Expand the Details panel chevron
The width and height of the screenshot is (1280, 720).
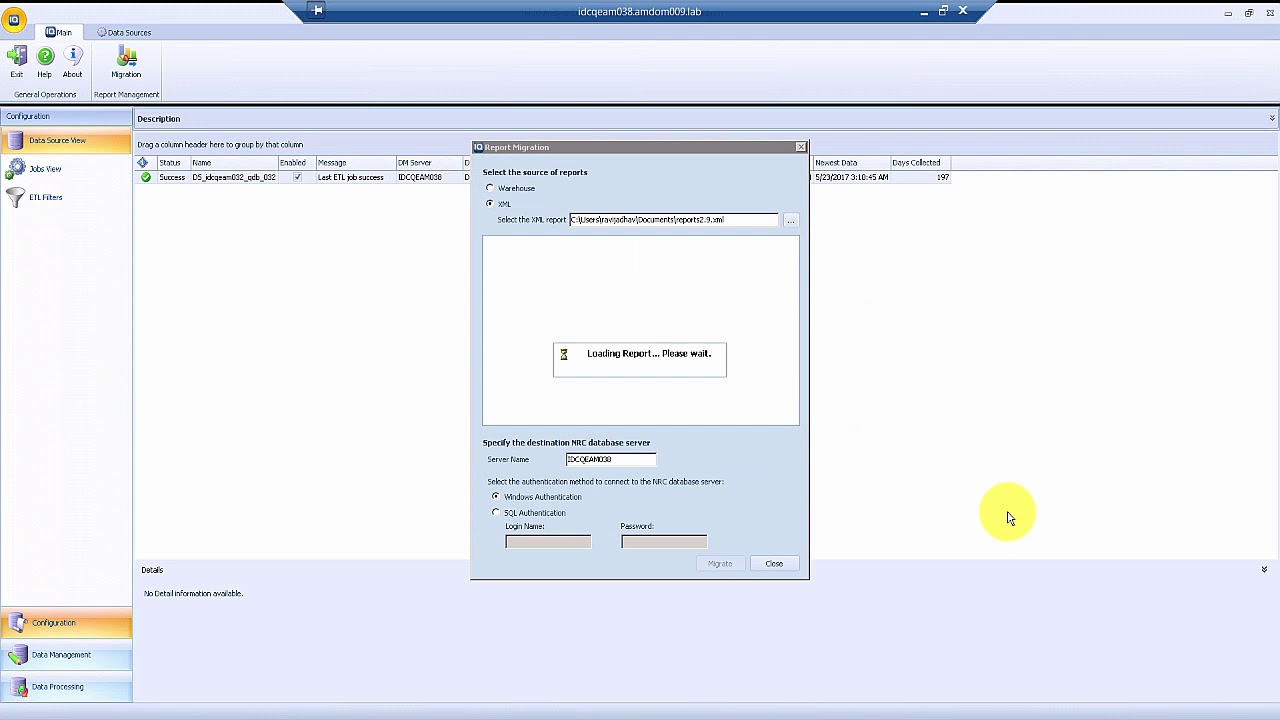click(1264, 570)
